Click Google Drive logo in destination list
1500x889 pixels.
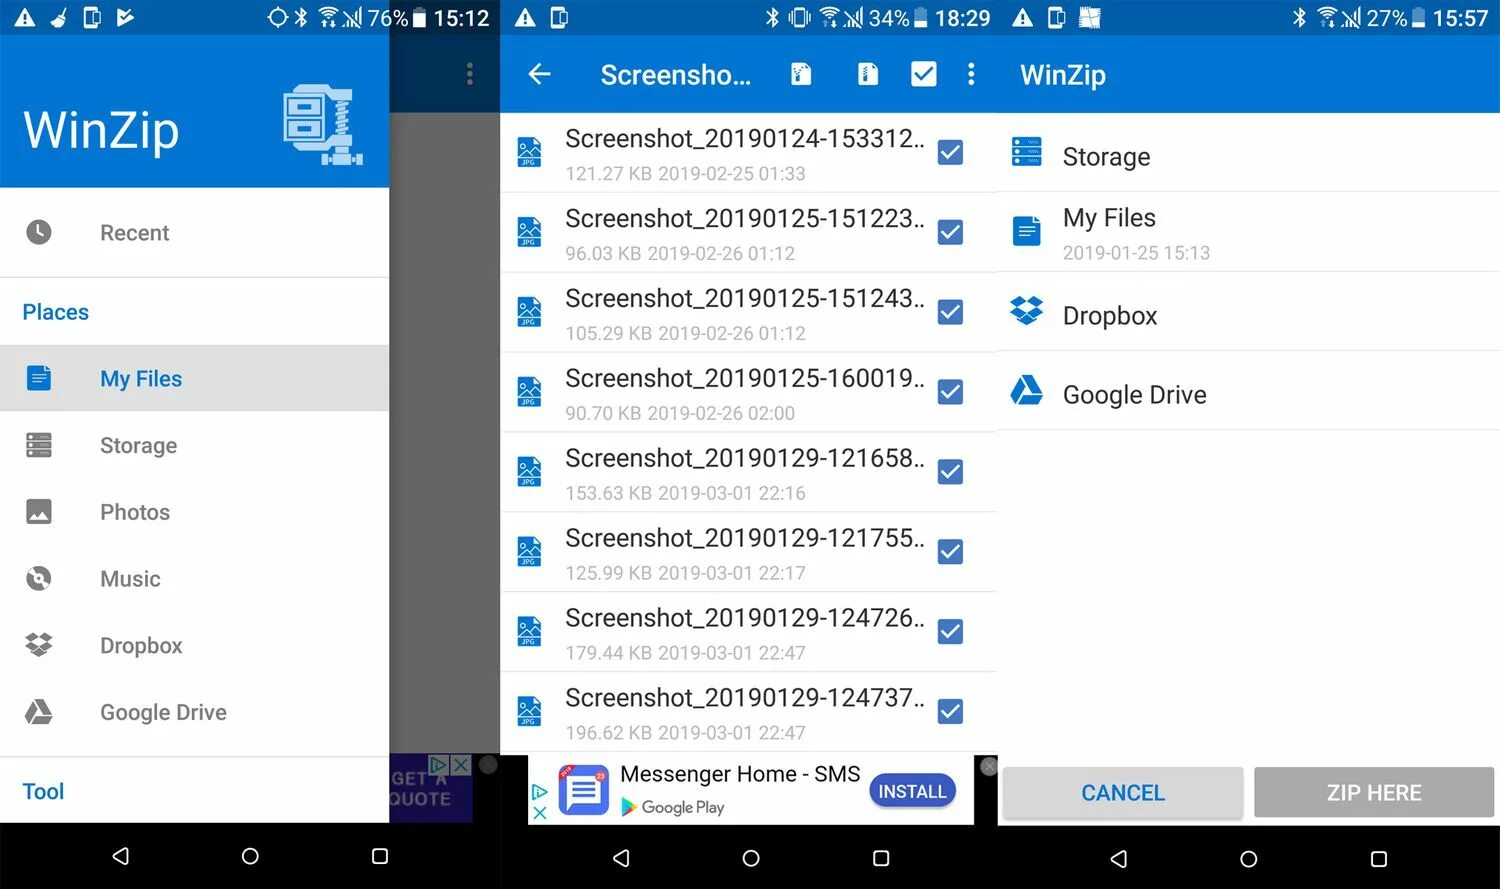point(1026,390)
